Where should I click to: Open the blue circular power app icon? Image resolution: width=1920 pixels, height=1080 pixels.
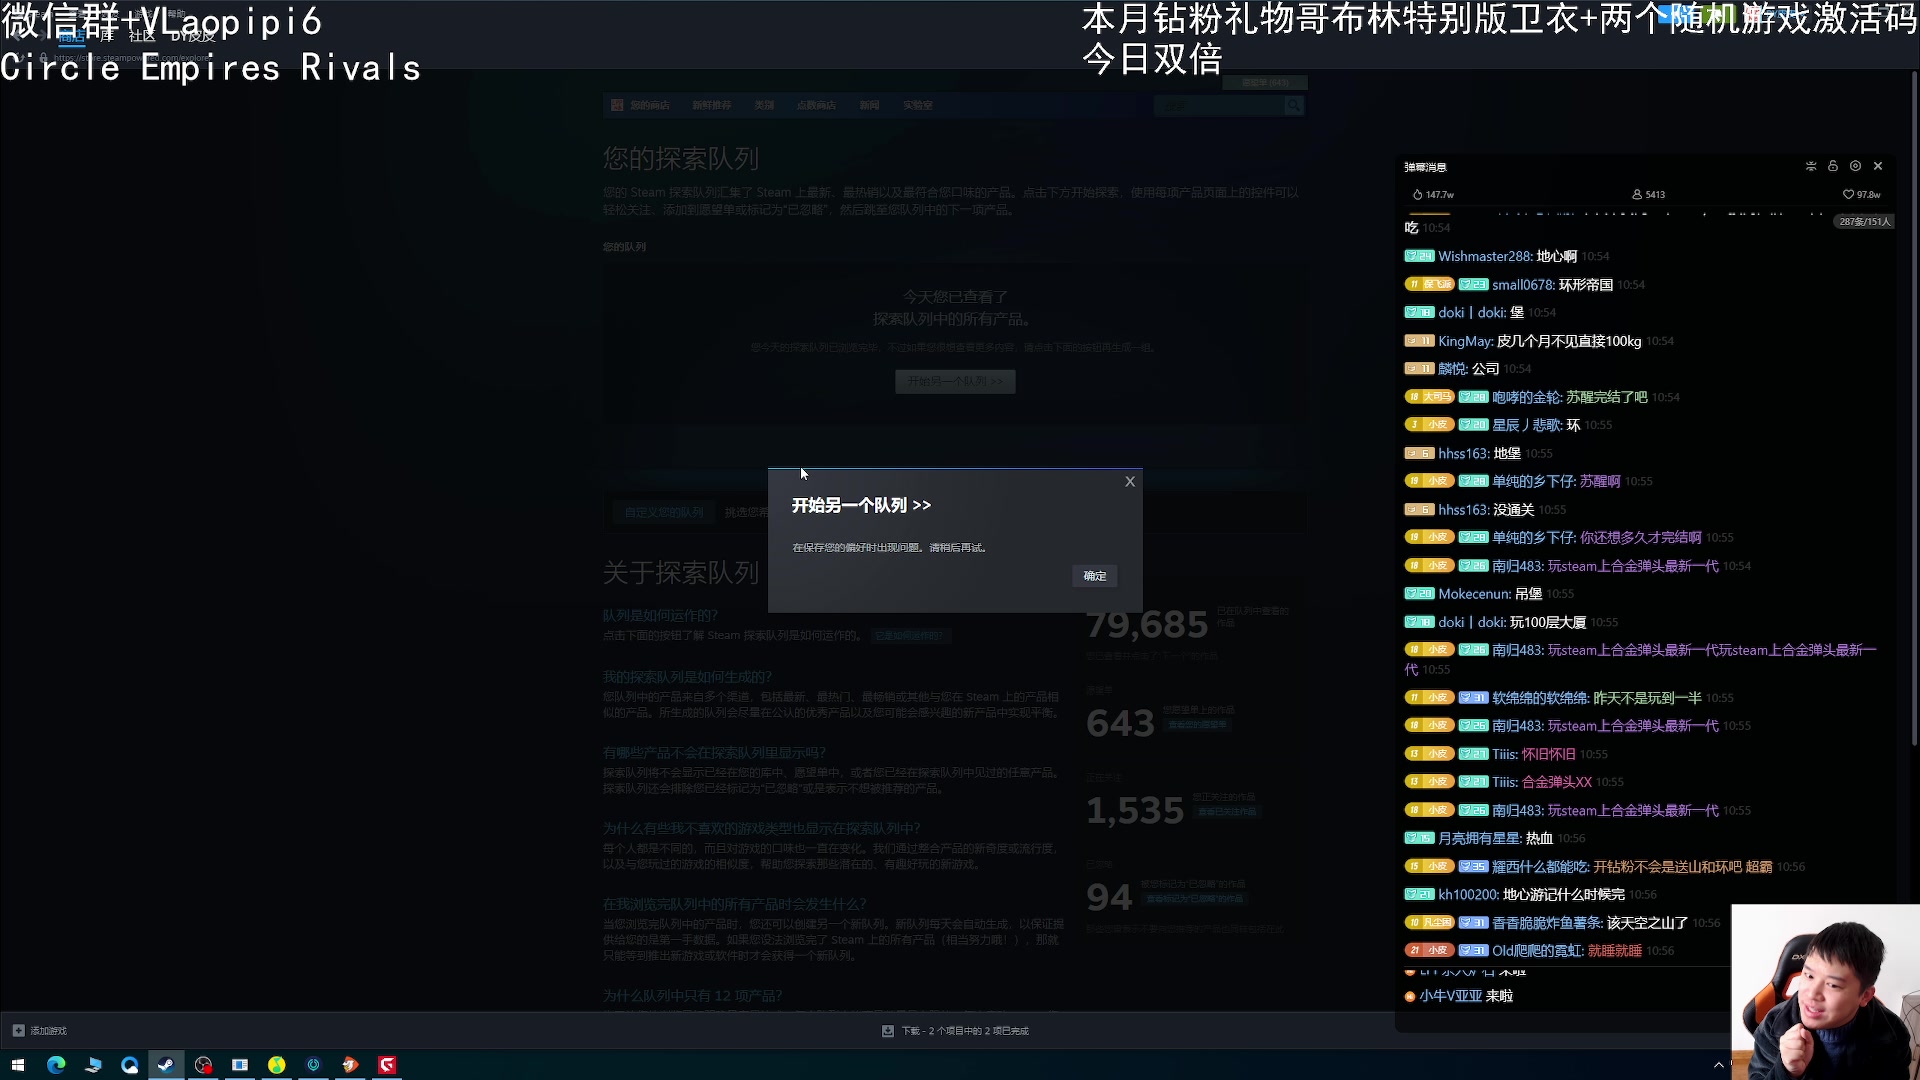[x=313, y=1065]
